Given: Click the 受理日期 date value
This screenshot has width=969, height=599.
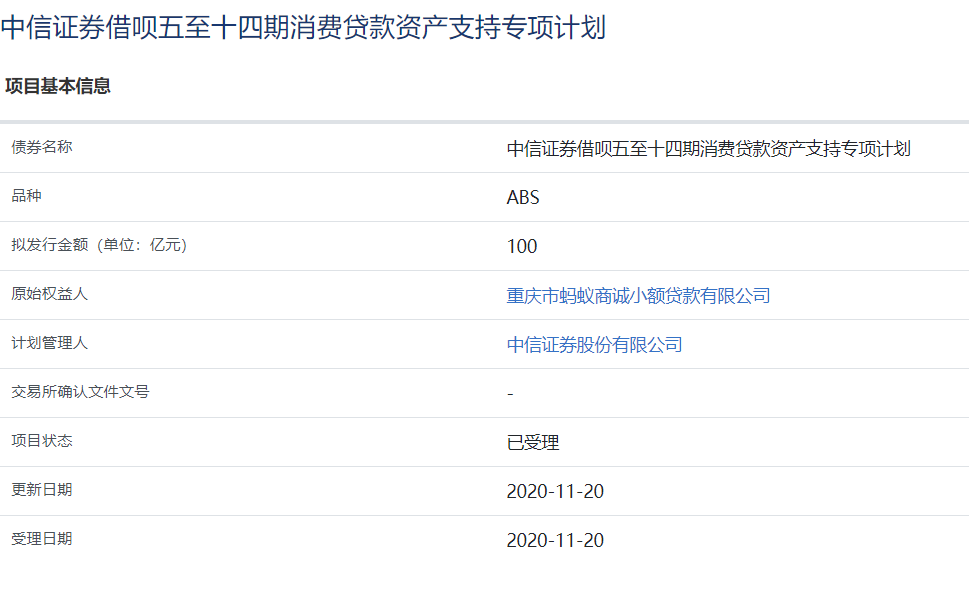Looking at the screenshot, I should click(x=555, y=541).
